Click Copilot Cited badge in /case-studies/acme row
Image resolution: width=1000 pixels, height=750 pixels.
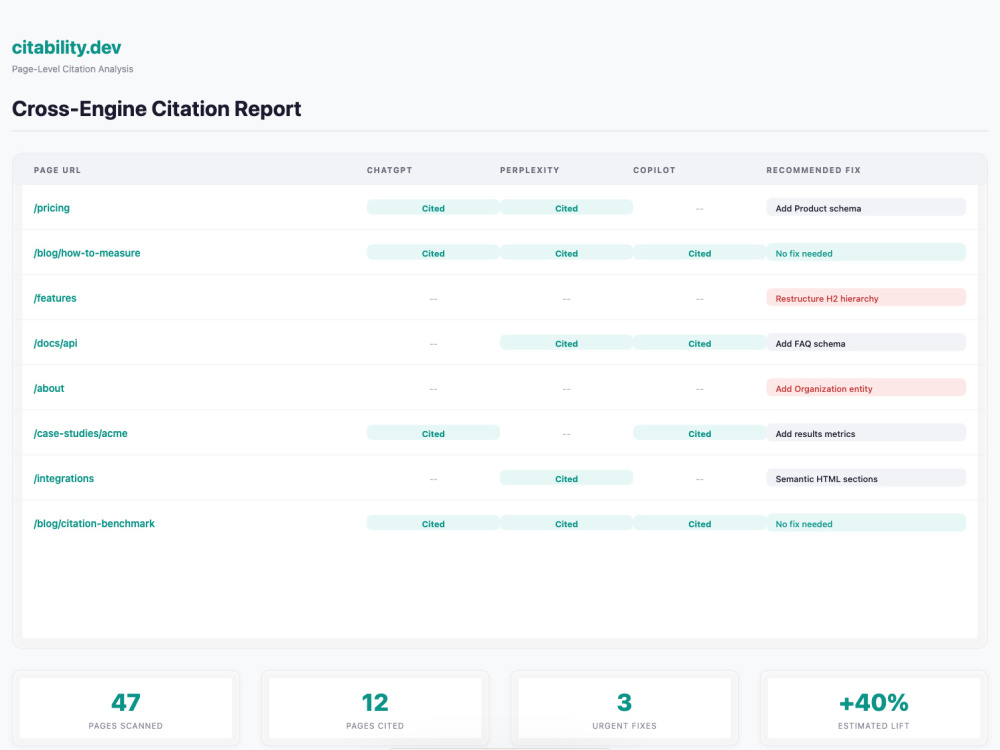[x=700, y=434]
